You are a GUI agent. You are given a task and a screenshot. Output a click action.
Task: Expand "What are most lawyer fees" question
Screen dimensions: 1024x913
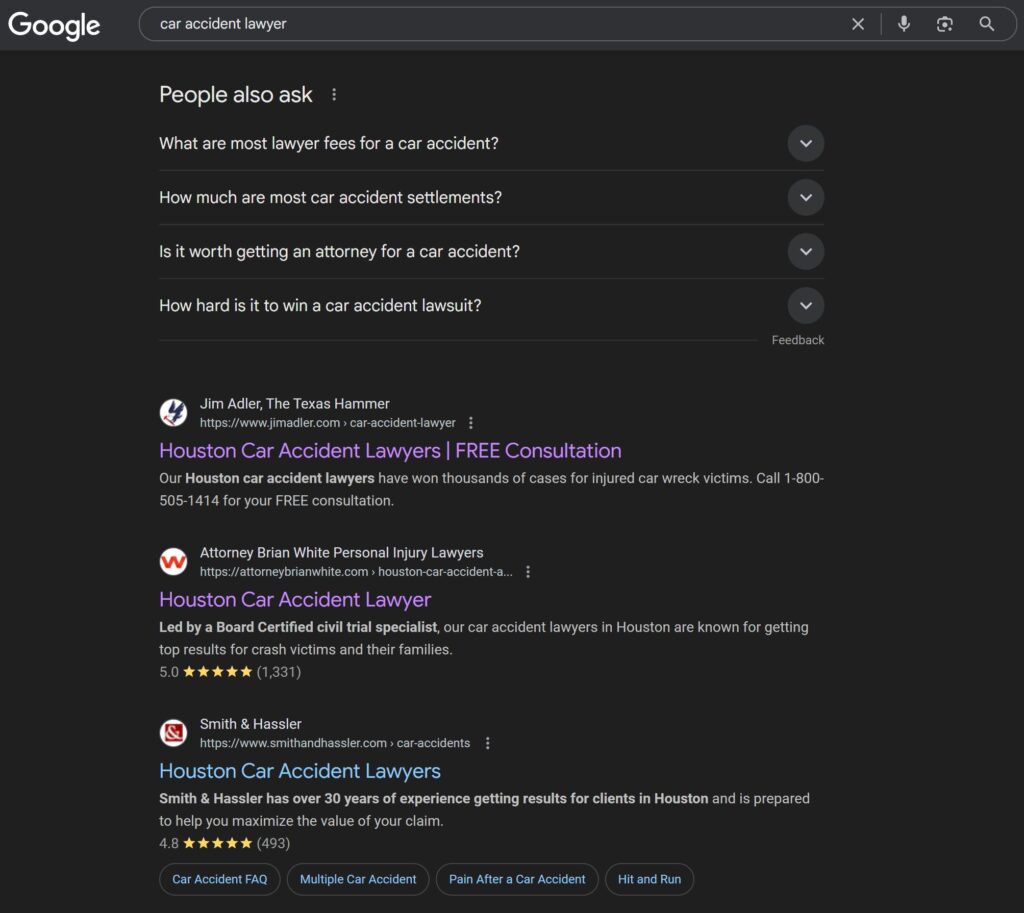[491, 143]
